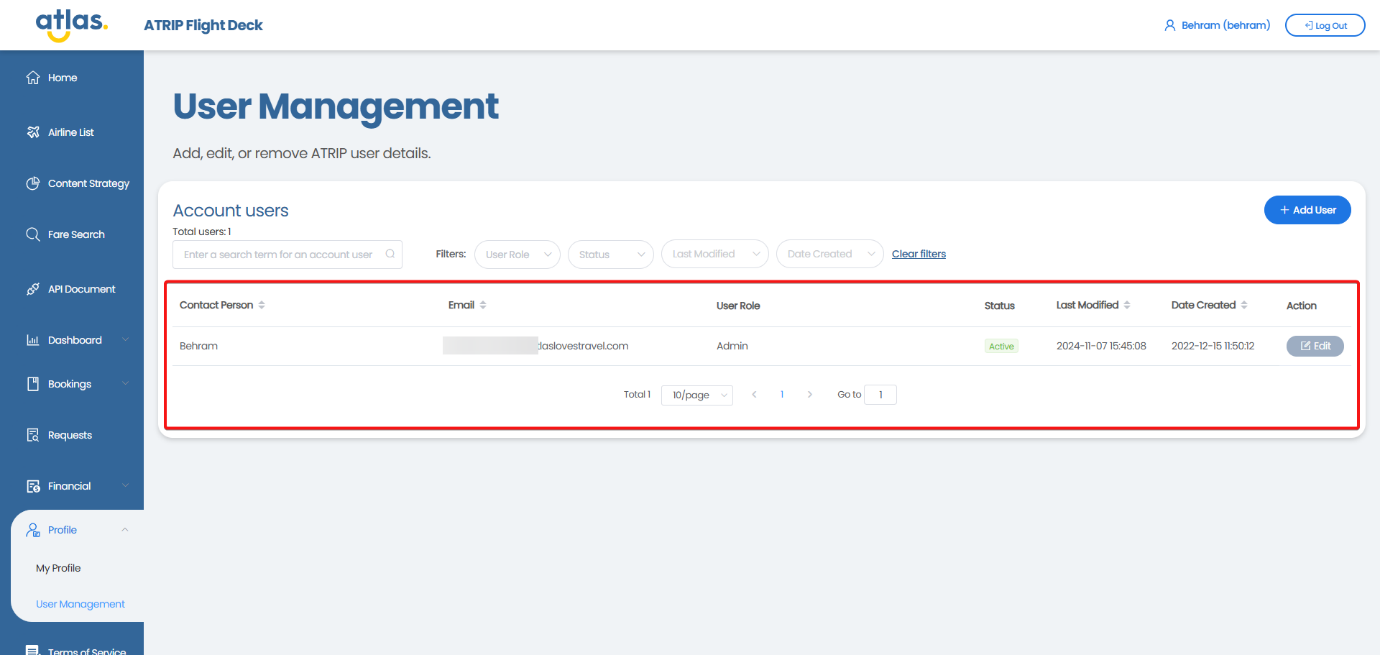This screenshot has width=1380, height=655.
Task: Open the User Role filter dropdown
Action: pyautogui.click(x=517, y=254)
